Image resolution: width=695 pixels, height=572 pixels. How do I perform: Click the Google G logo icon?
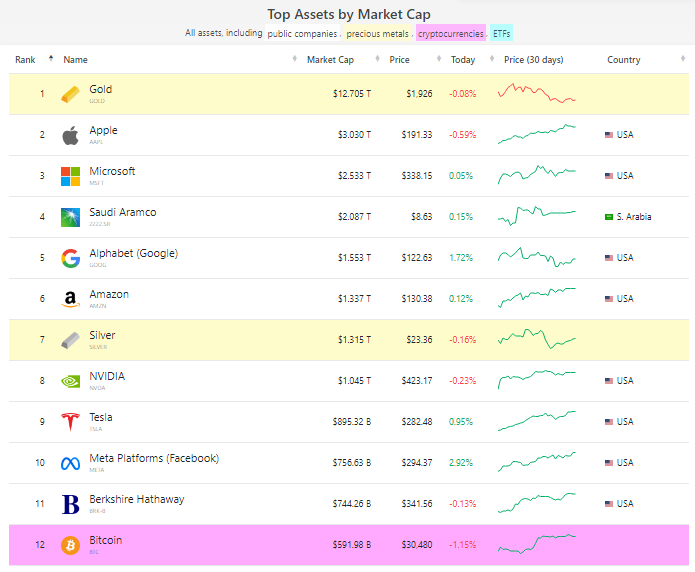point(70,258)
